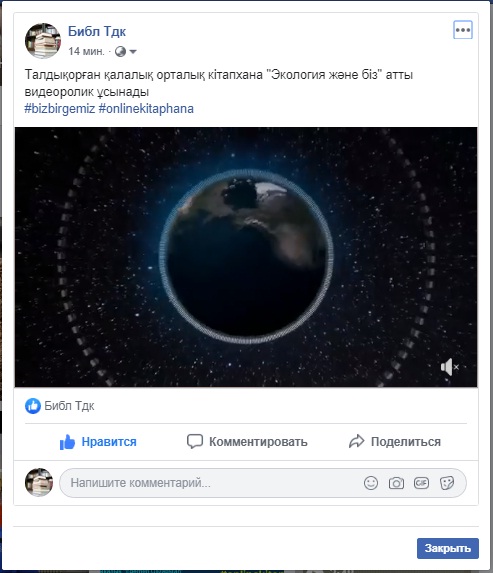The height and width of the screenshot is (573, 493).
Task: Click the Поделиться share arrow icon
Action: click(x=356, y=441)
